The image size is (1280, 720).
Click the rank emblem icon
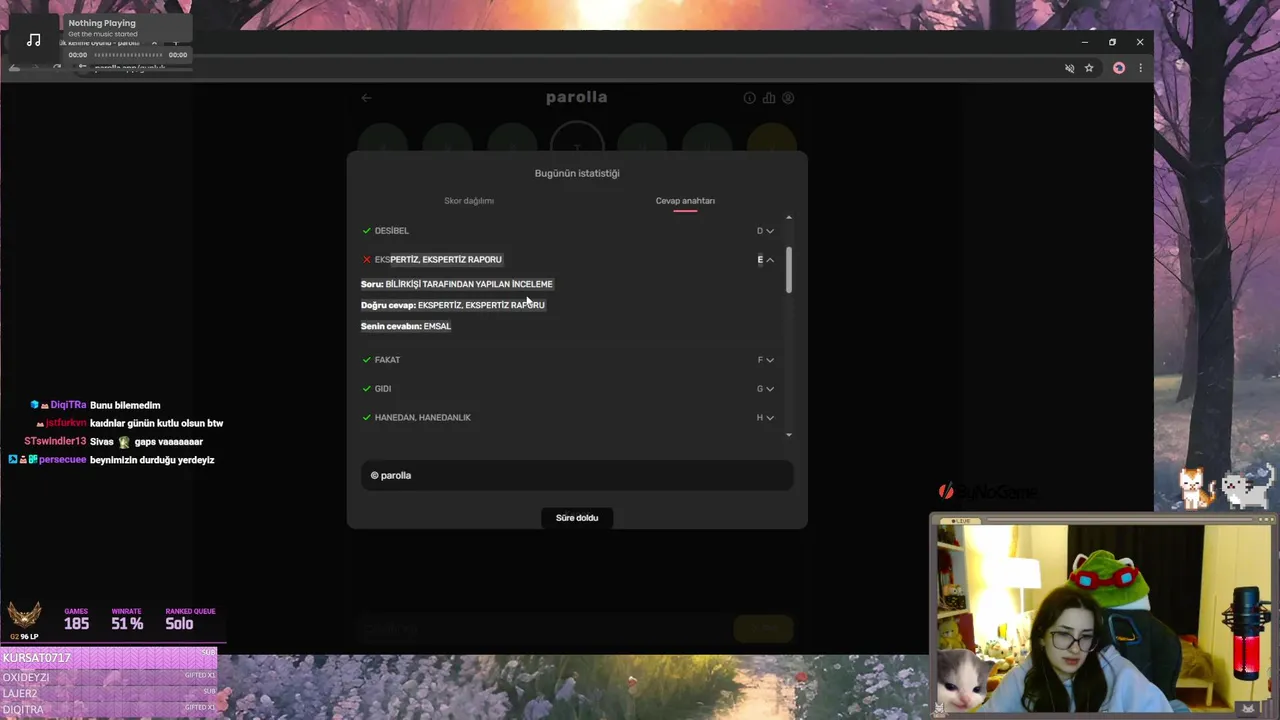(25, 614)
